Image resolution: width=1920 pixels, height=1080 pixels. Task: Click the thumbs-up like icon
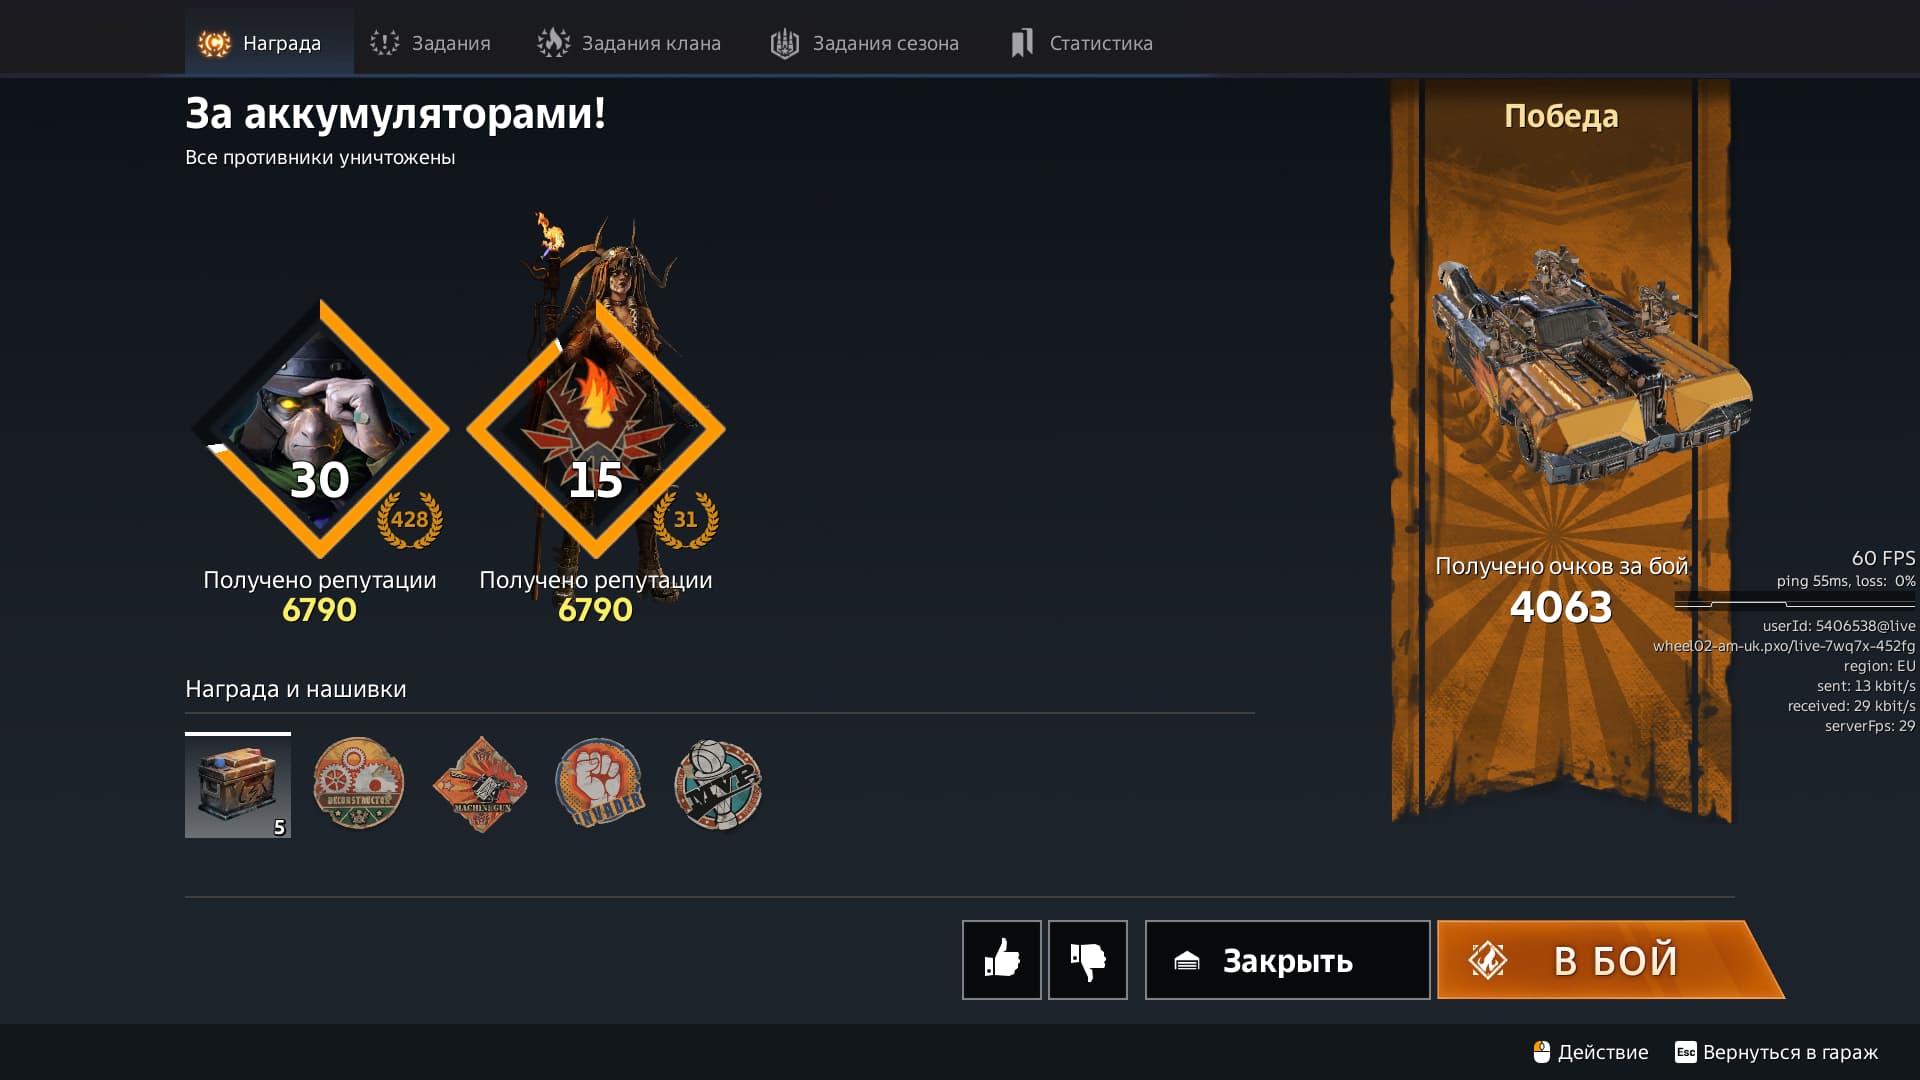coord(1001,960)
